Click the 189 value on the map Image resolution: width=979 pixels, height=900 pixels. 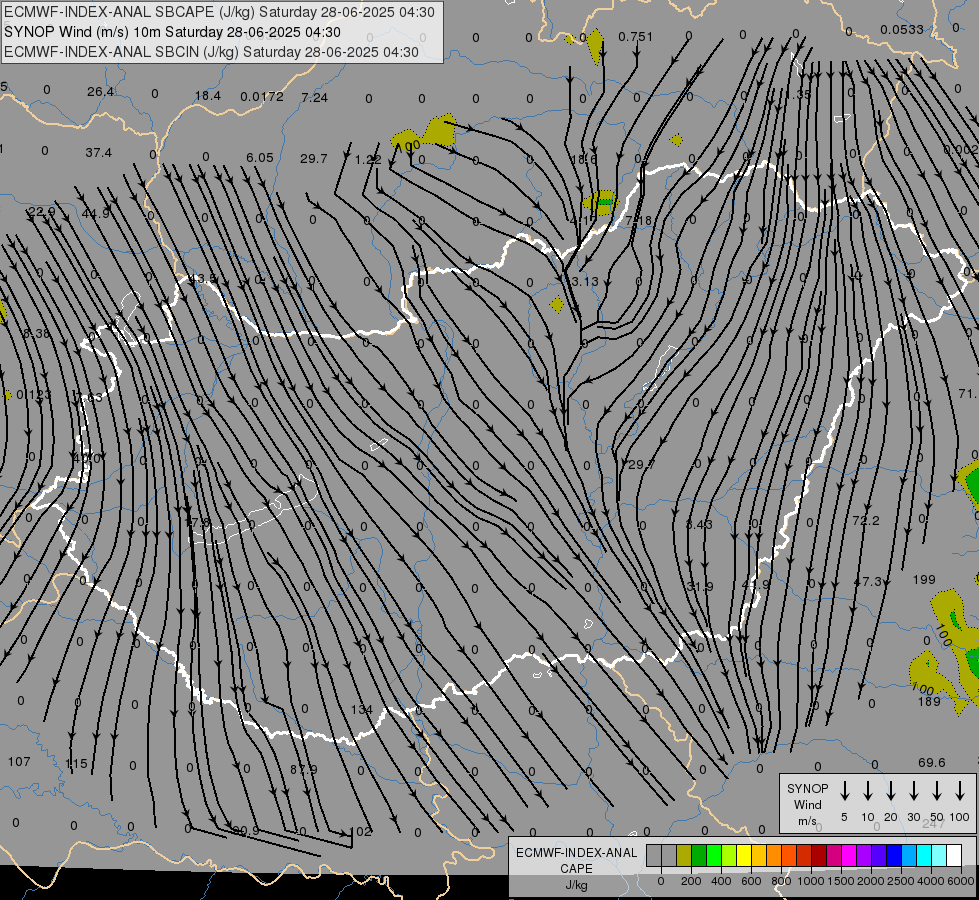coord(929,701)
